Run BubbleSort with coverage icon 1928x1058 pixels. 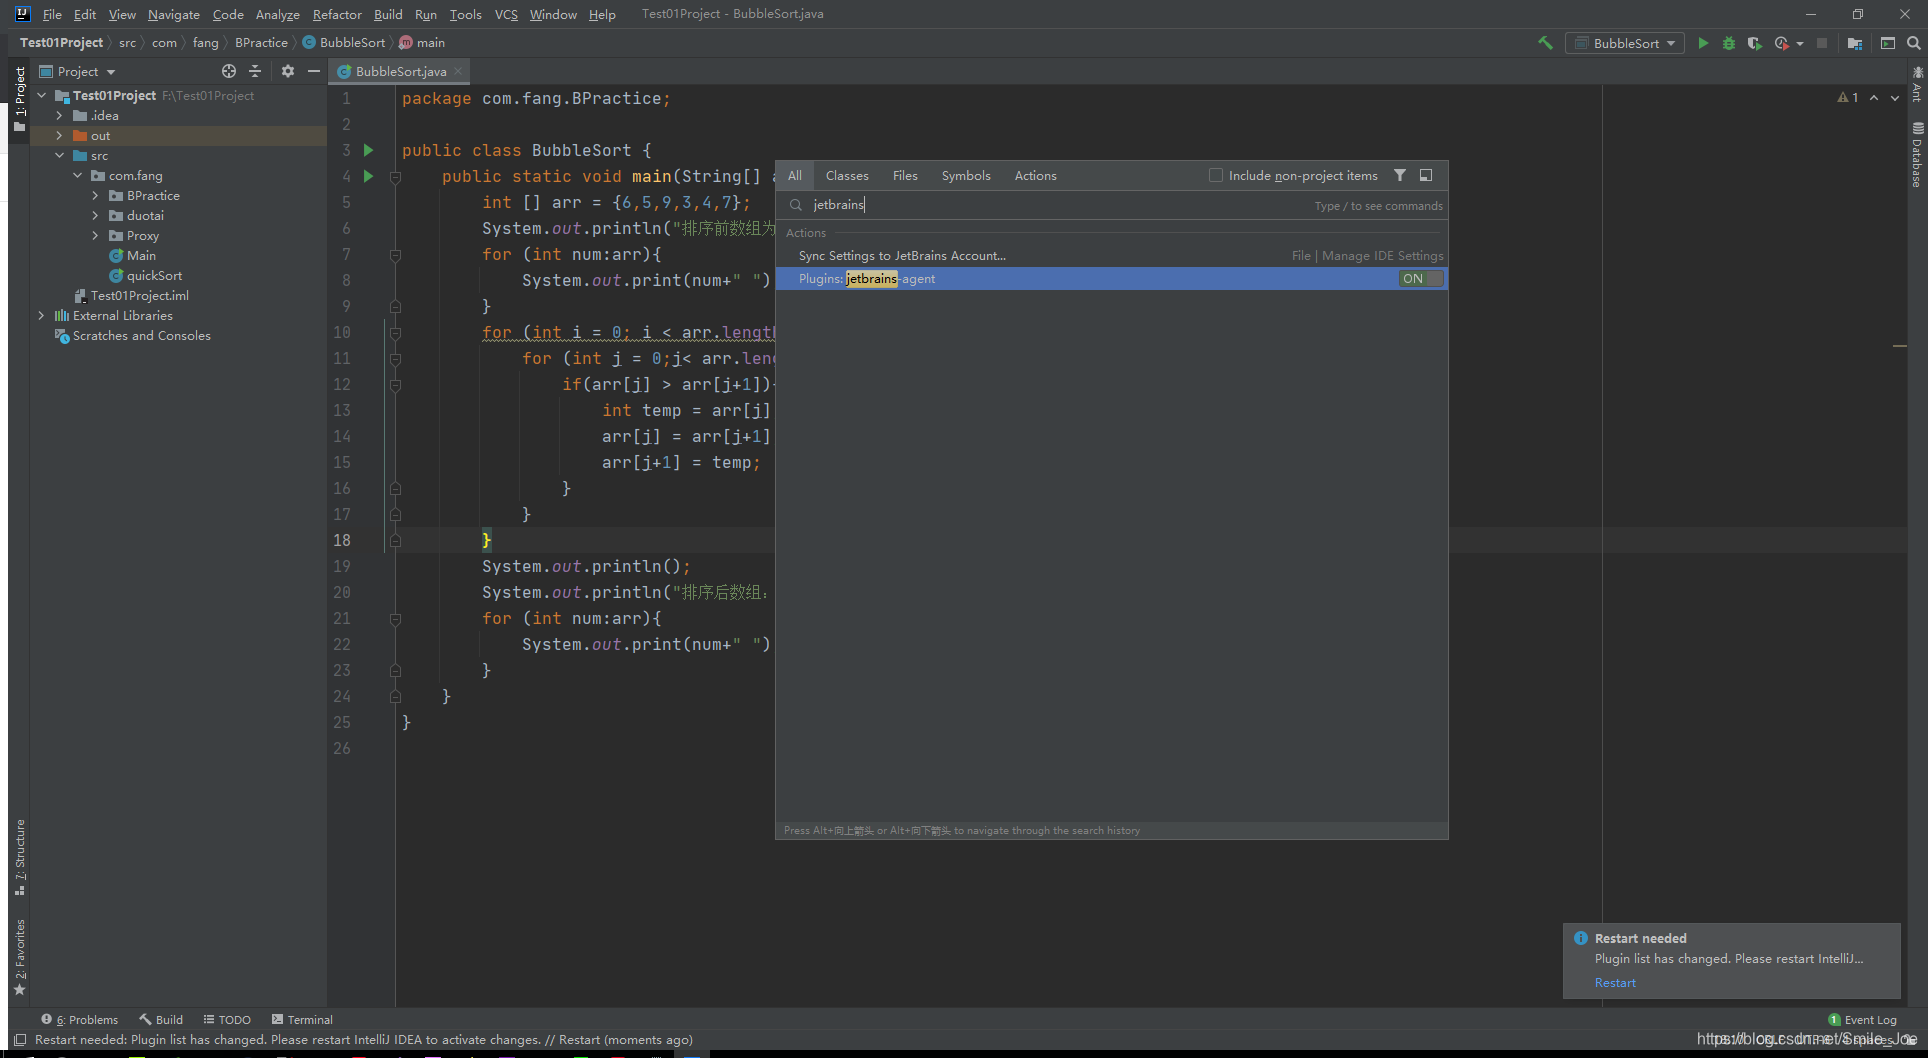point(1754,43)
